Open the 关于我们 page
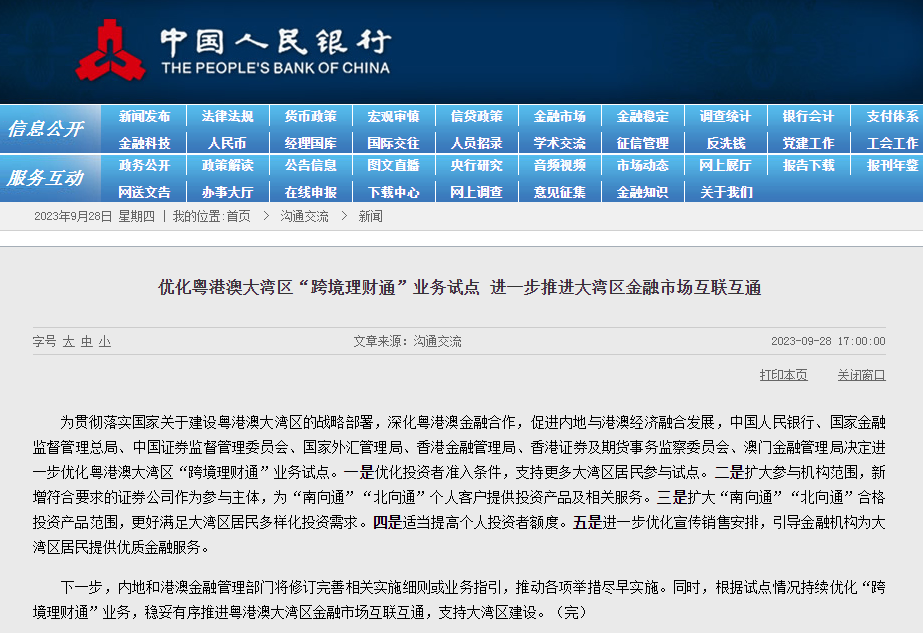The height and width of the screenshot is (633, 923). click(725, 192)
